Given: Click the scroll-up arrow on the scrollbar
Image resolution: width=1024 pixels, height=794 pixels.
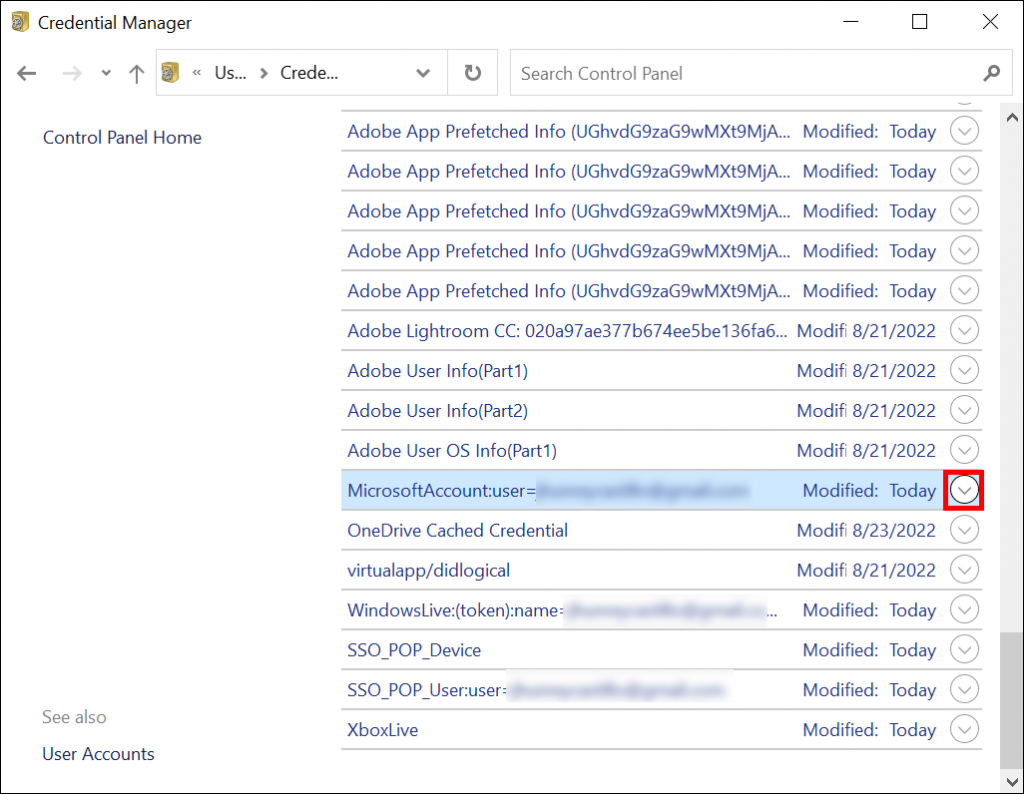Looking at the screenshot, I should [1011, 117].
